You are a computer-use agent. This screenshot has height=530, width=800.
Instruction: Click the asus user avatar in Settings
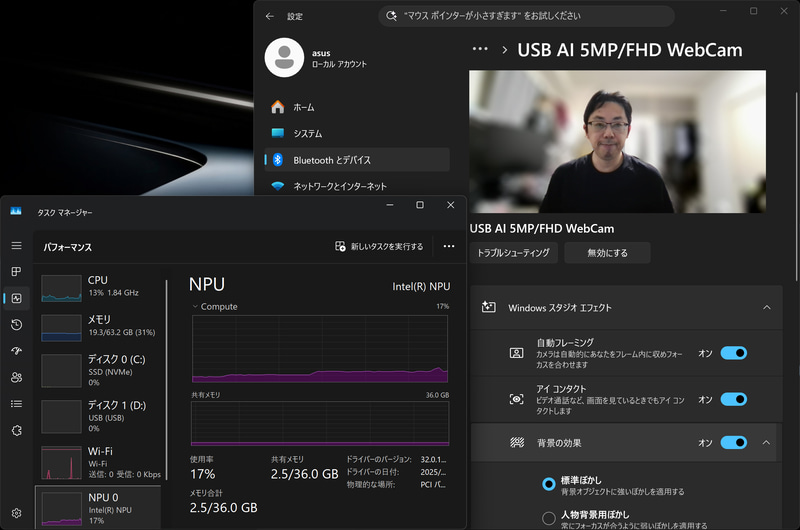point(284,57)
